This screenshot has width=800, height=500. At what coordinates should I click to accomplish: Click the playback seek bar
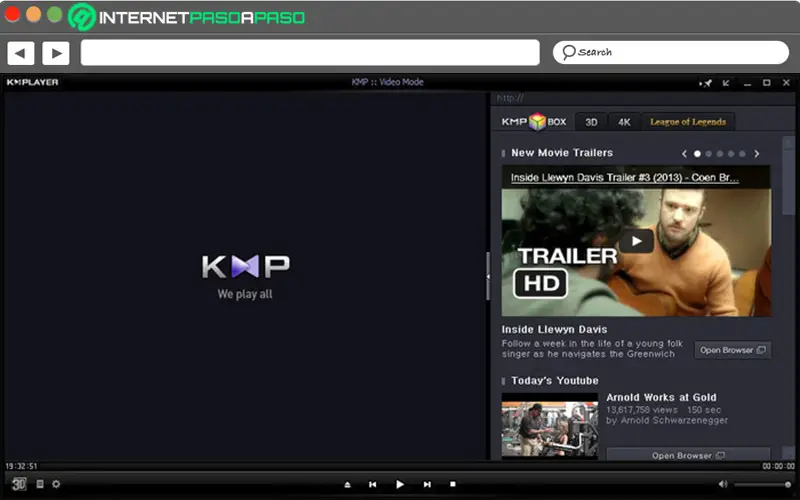(x=399, y=466)
